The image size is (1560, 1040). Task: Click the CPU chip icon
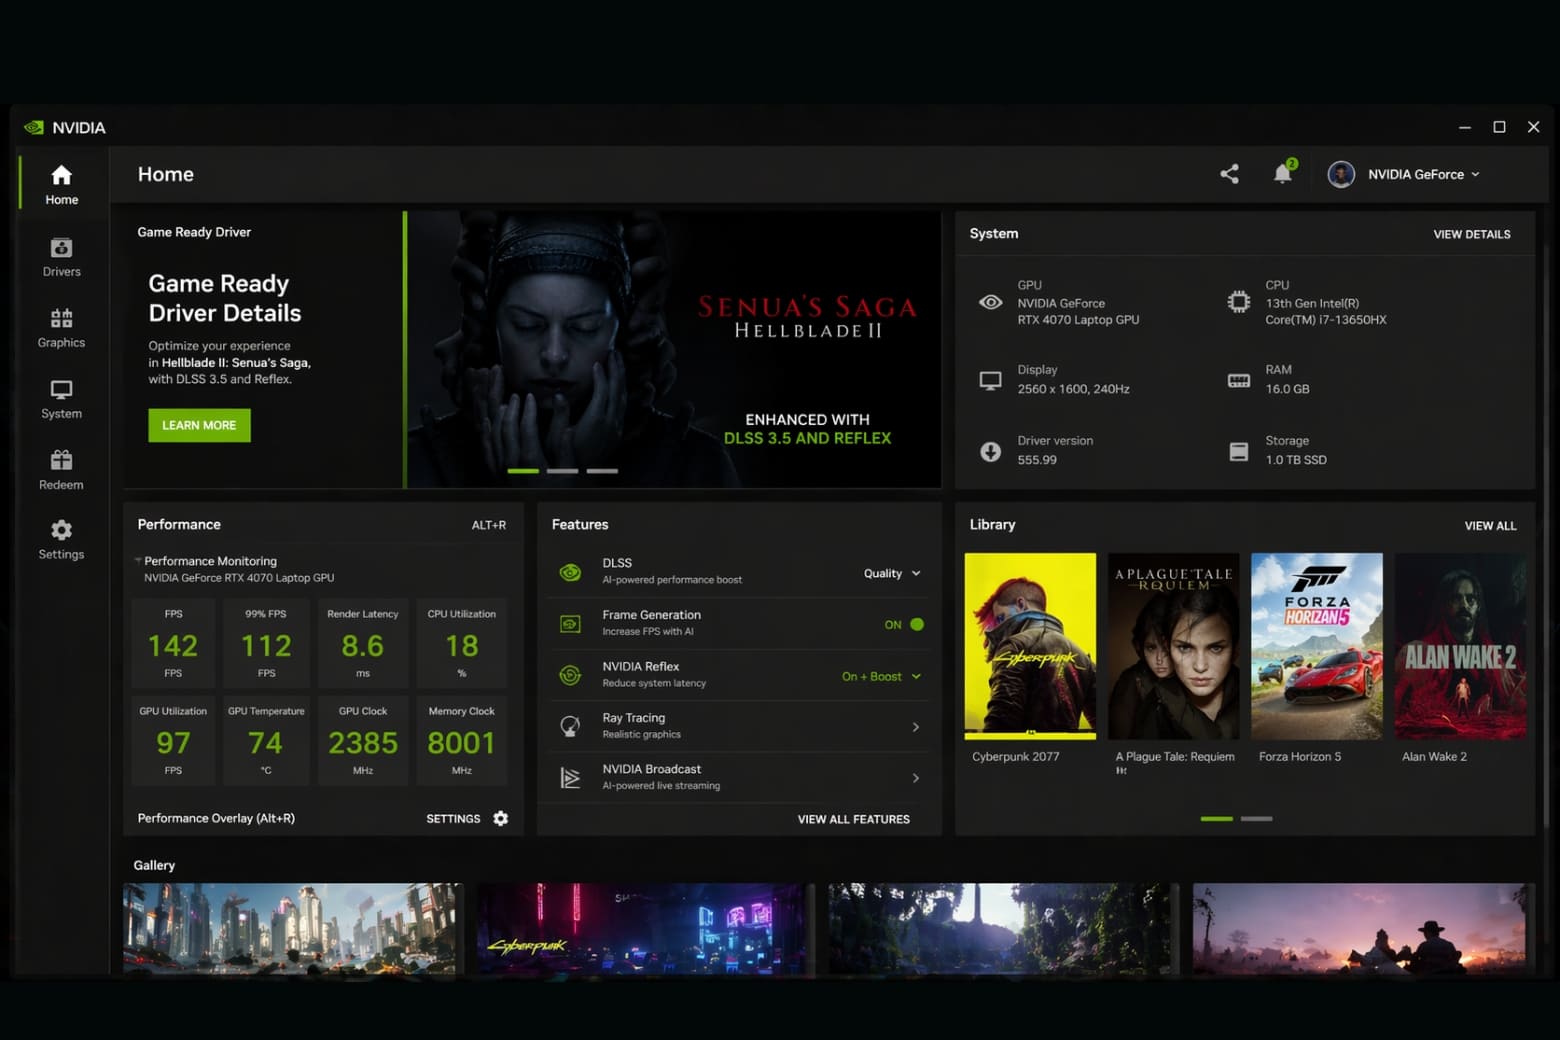pos(1238,302)
